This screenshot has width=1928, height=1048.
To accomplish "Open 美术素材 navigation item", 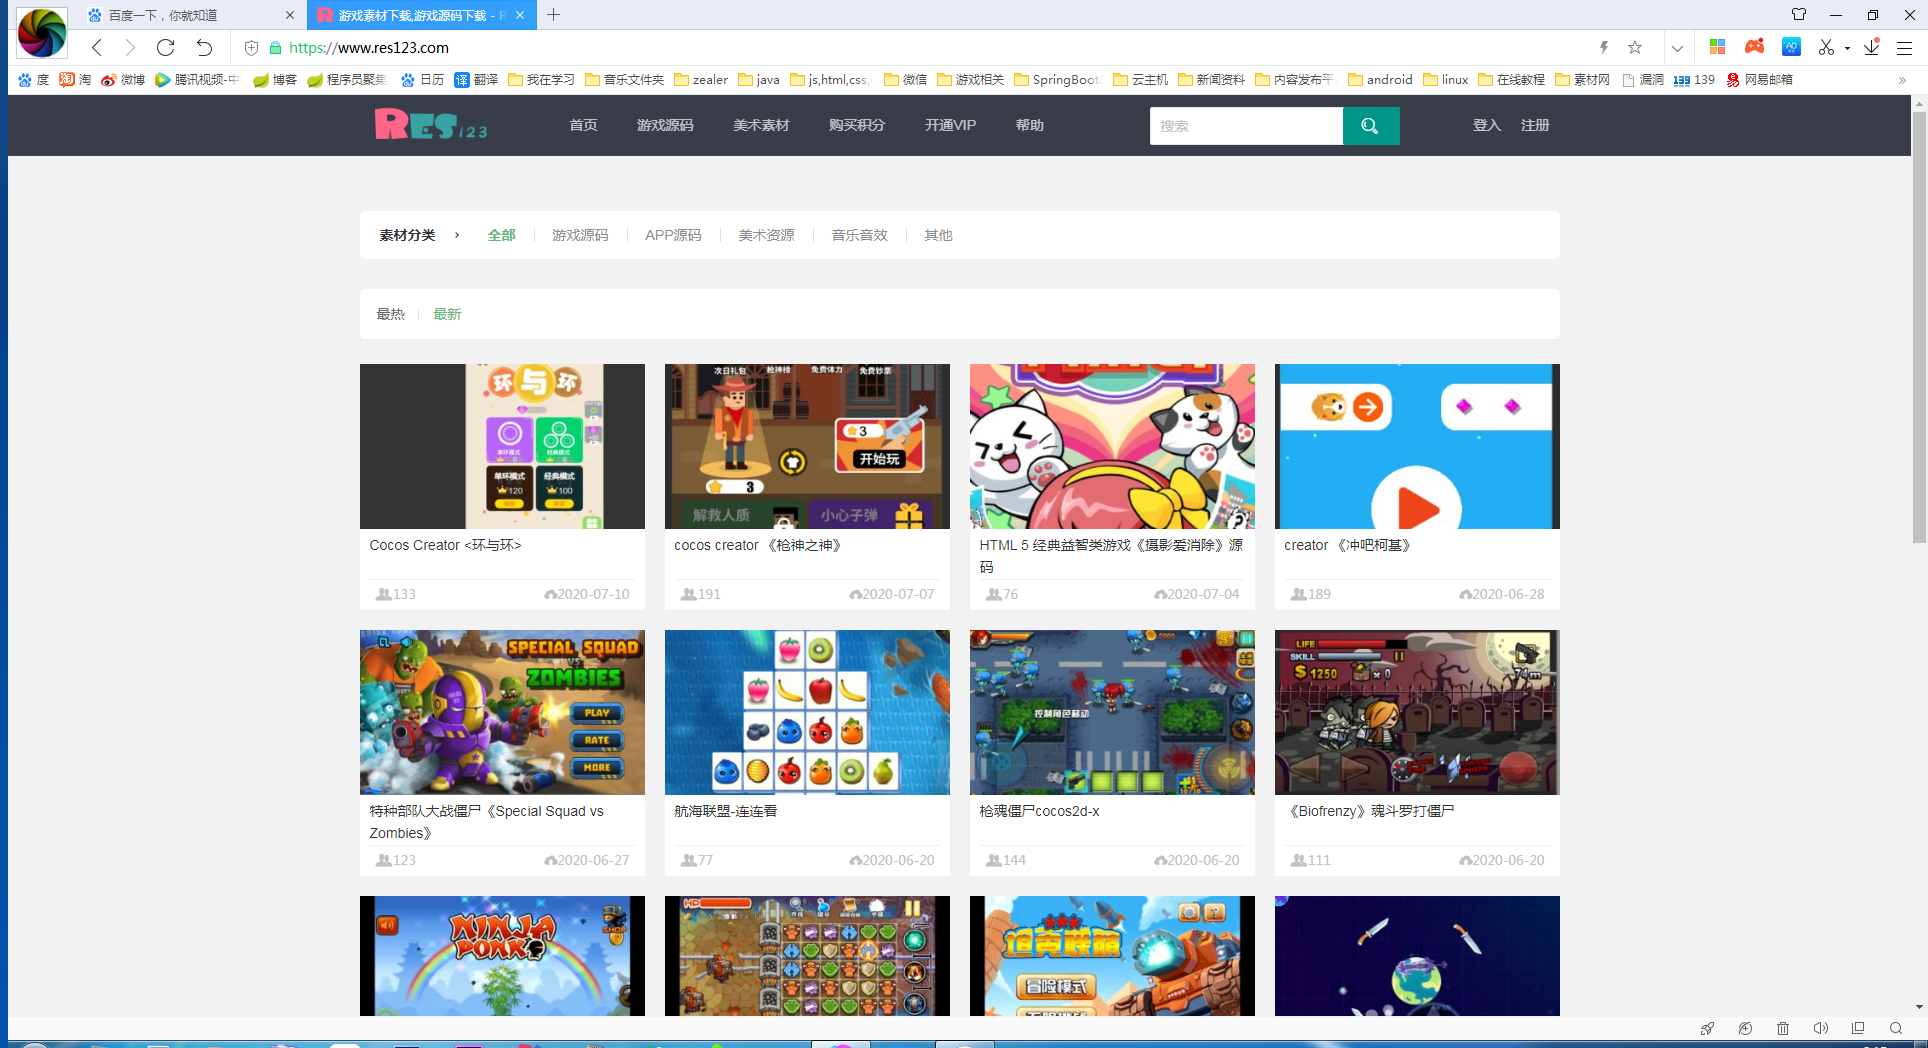I will (761, 125).
